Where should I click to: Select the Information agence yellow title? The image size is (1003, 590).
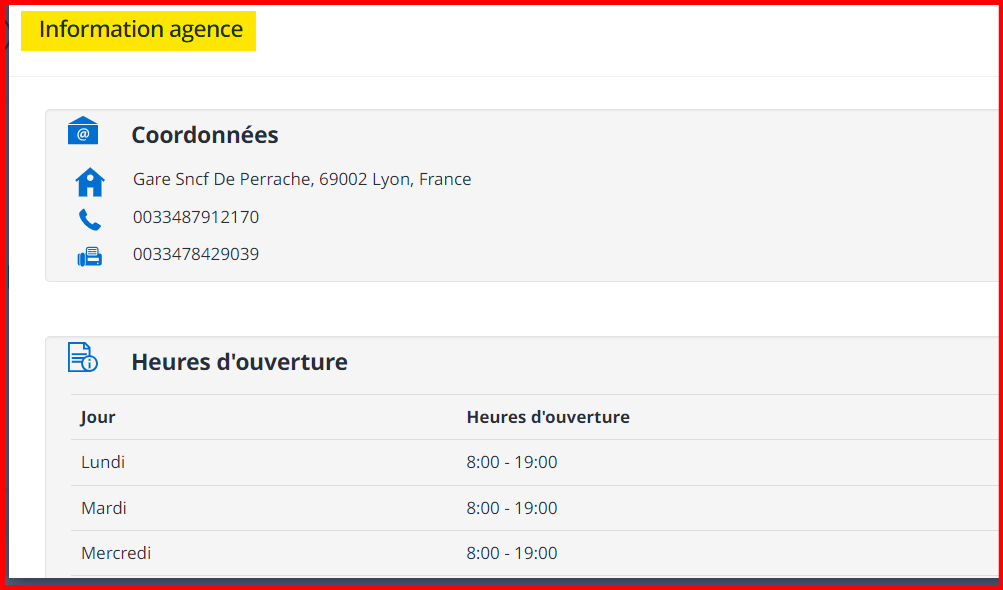click(140, 30)
